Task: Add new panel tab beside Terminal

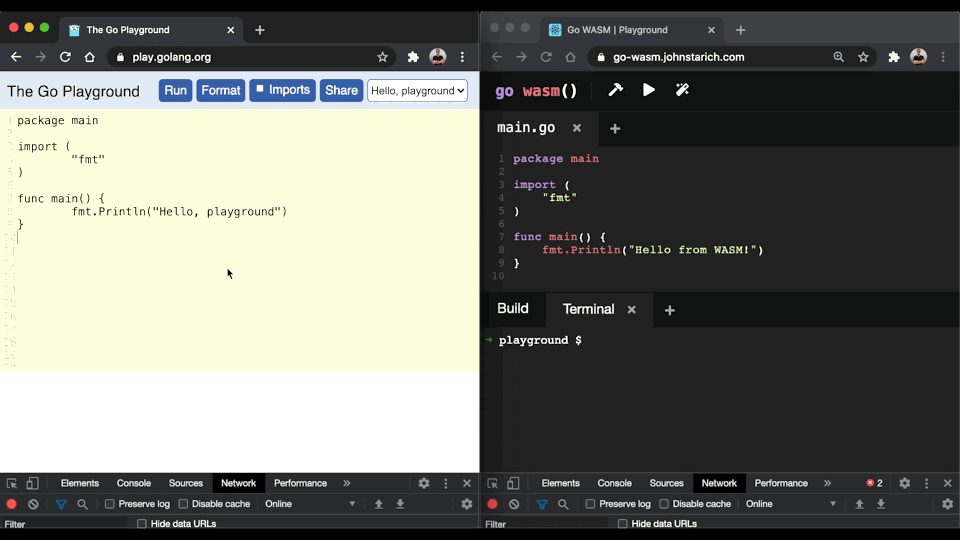Action: click(x=670, y=310)
